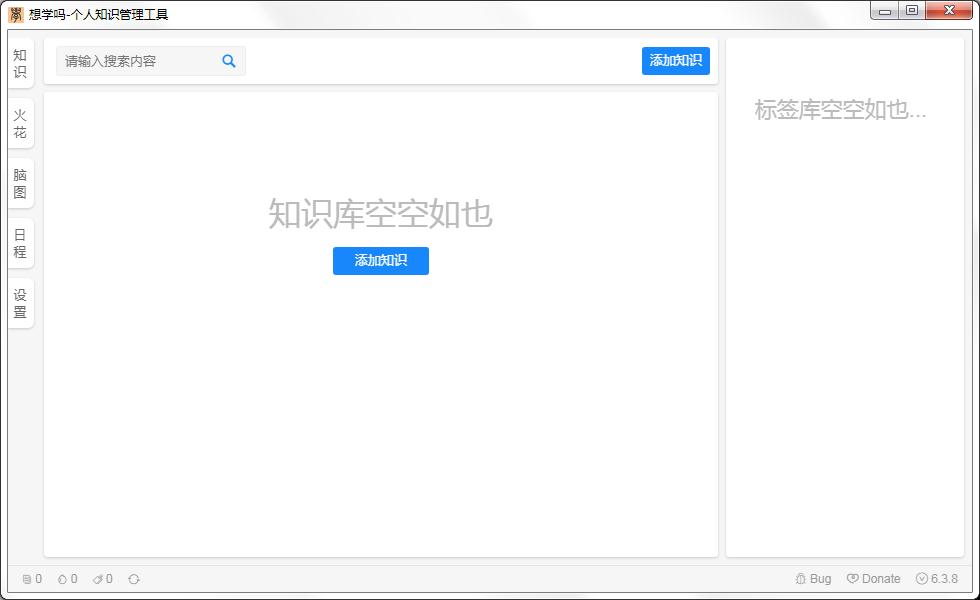Open the 知识 sidebar tab

coord(20,63)
